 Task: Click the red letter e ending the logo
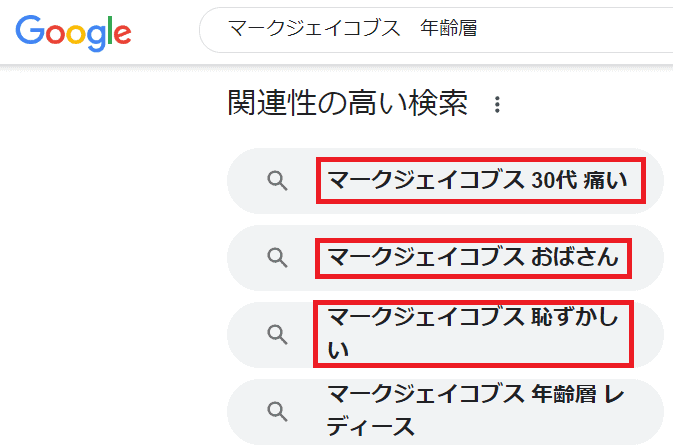[x=123, y=34]
